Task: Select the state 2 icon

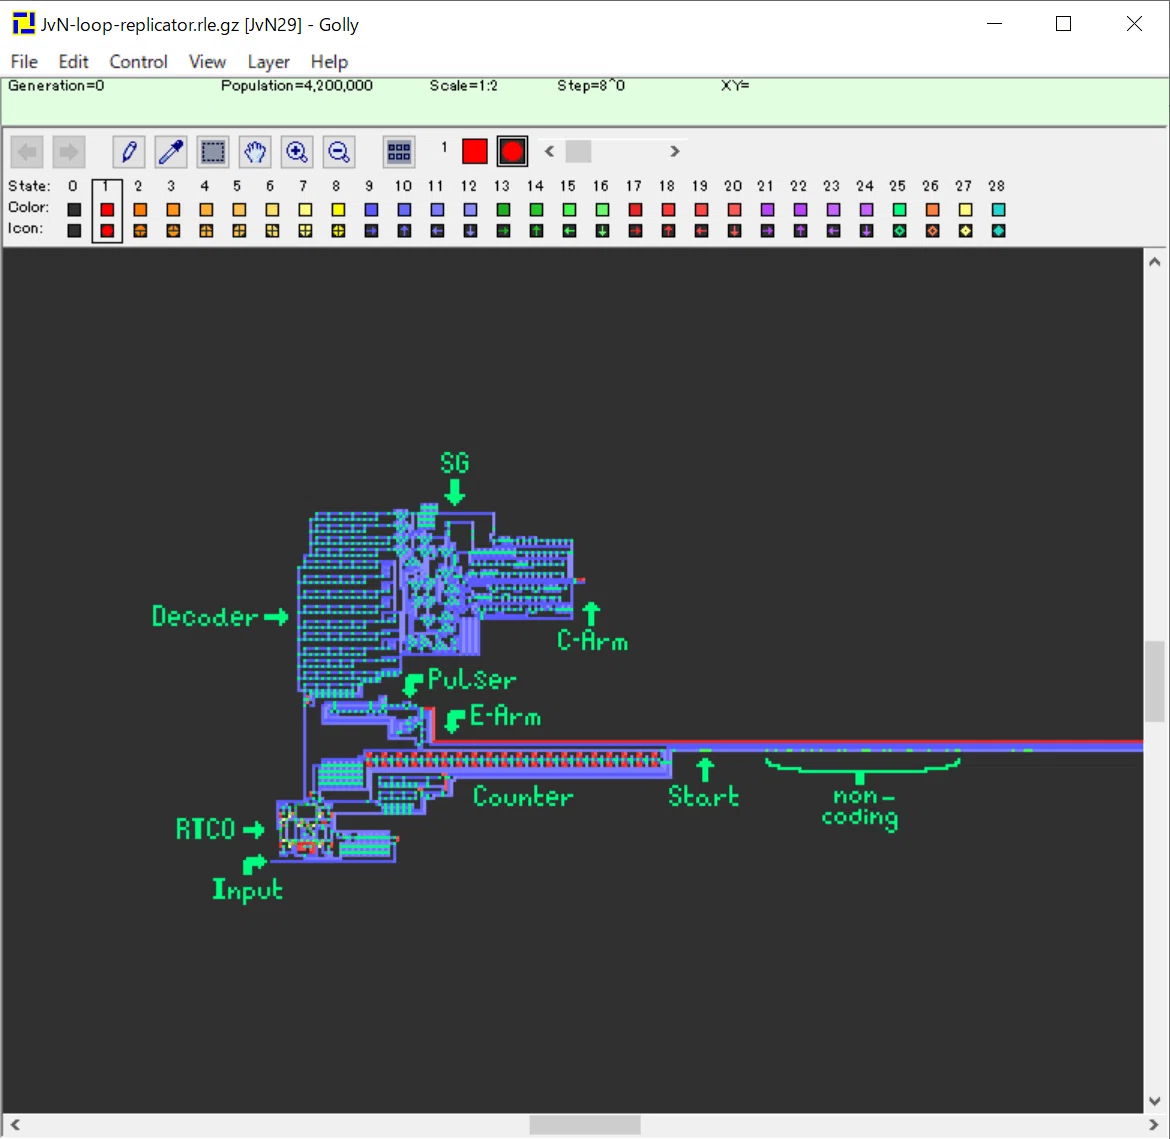Action: point(140,231)
